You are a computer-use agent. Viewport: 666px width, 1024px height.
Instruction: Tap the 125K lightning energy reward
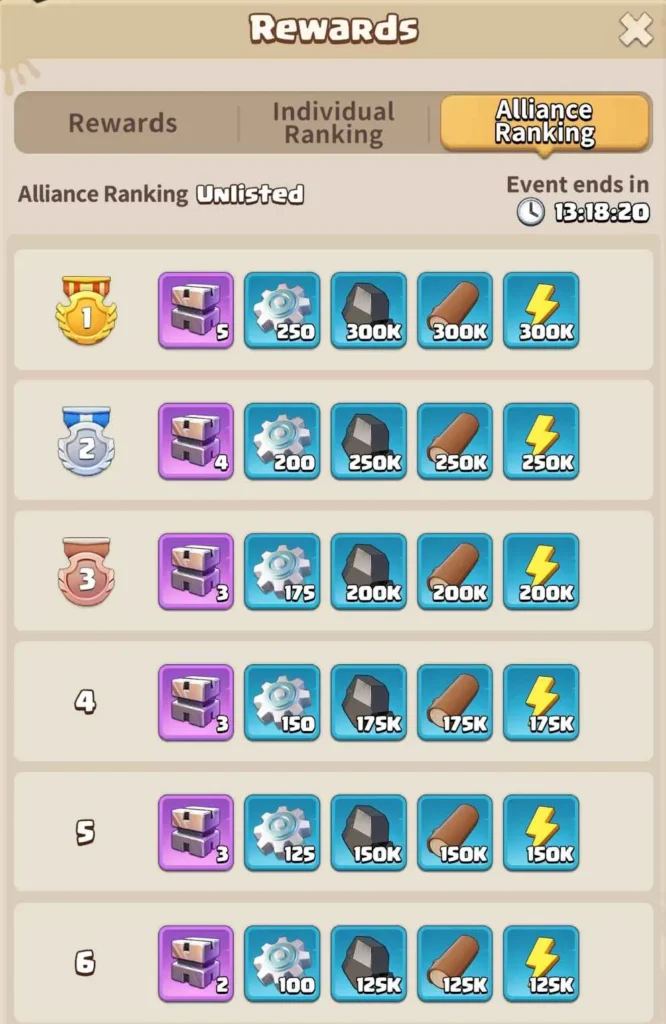541,963
